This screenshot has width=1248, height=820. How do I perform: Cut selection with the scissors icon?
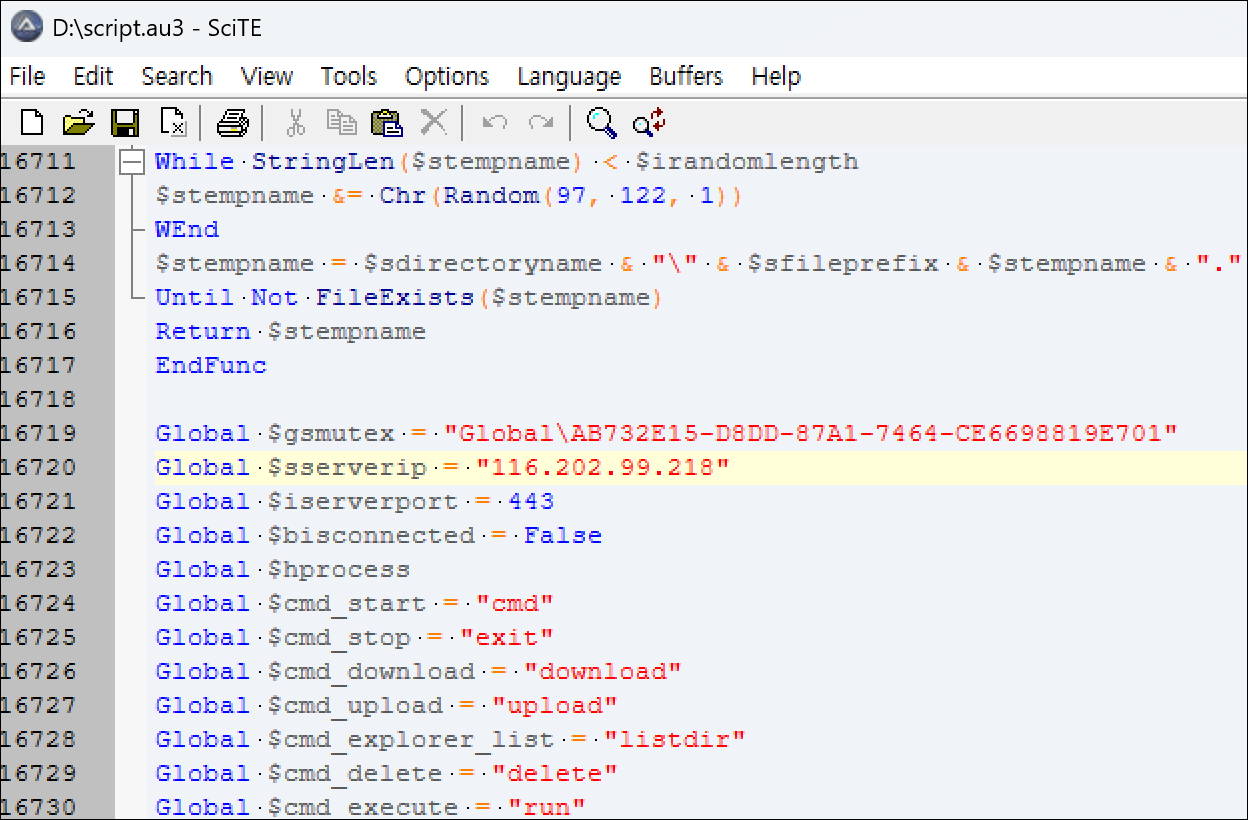pyautogui.click(x=295, y=123)
